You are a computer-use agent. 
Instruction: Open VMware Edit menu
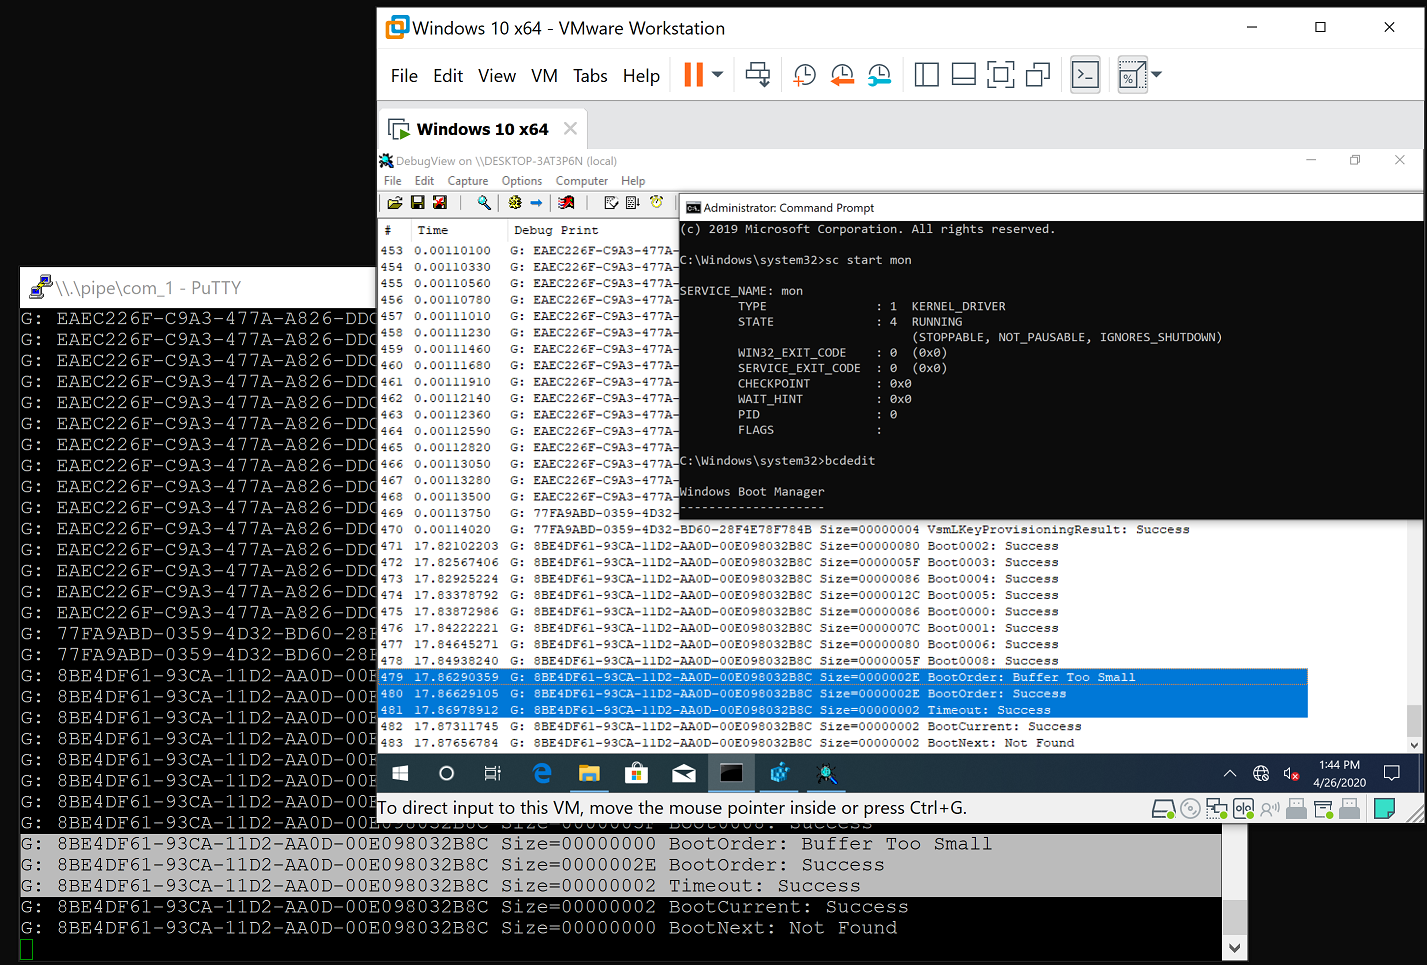pos(448,76)
